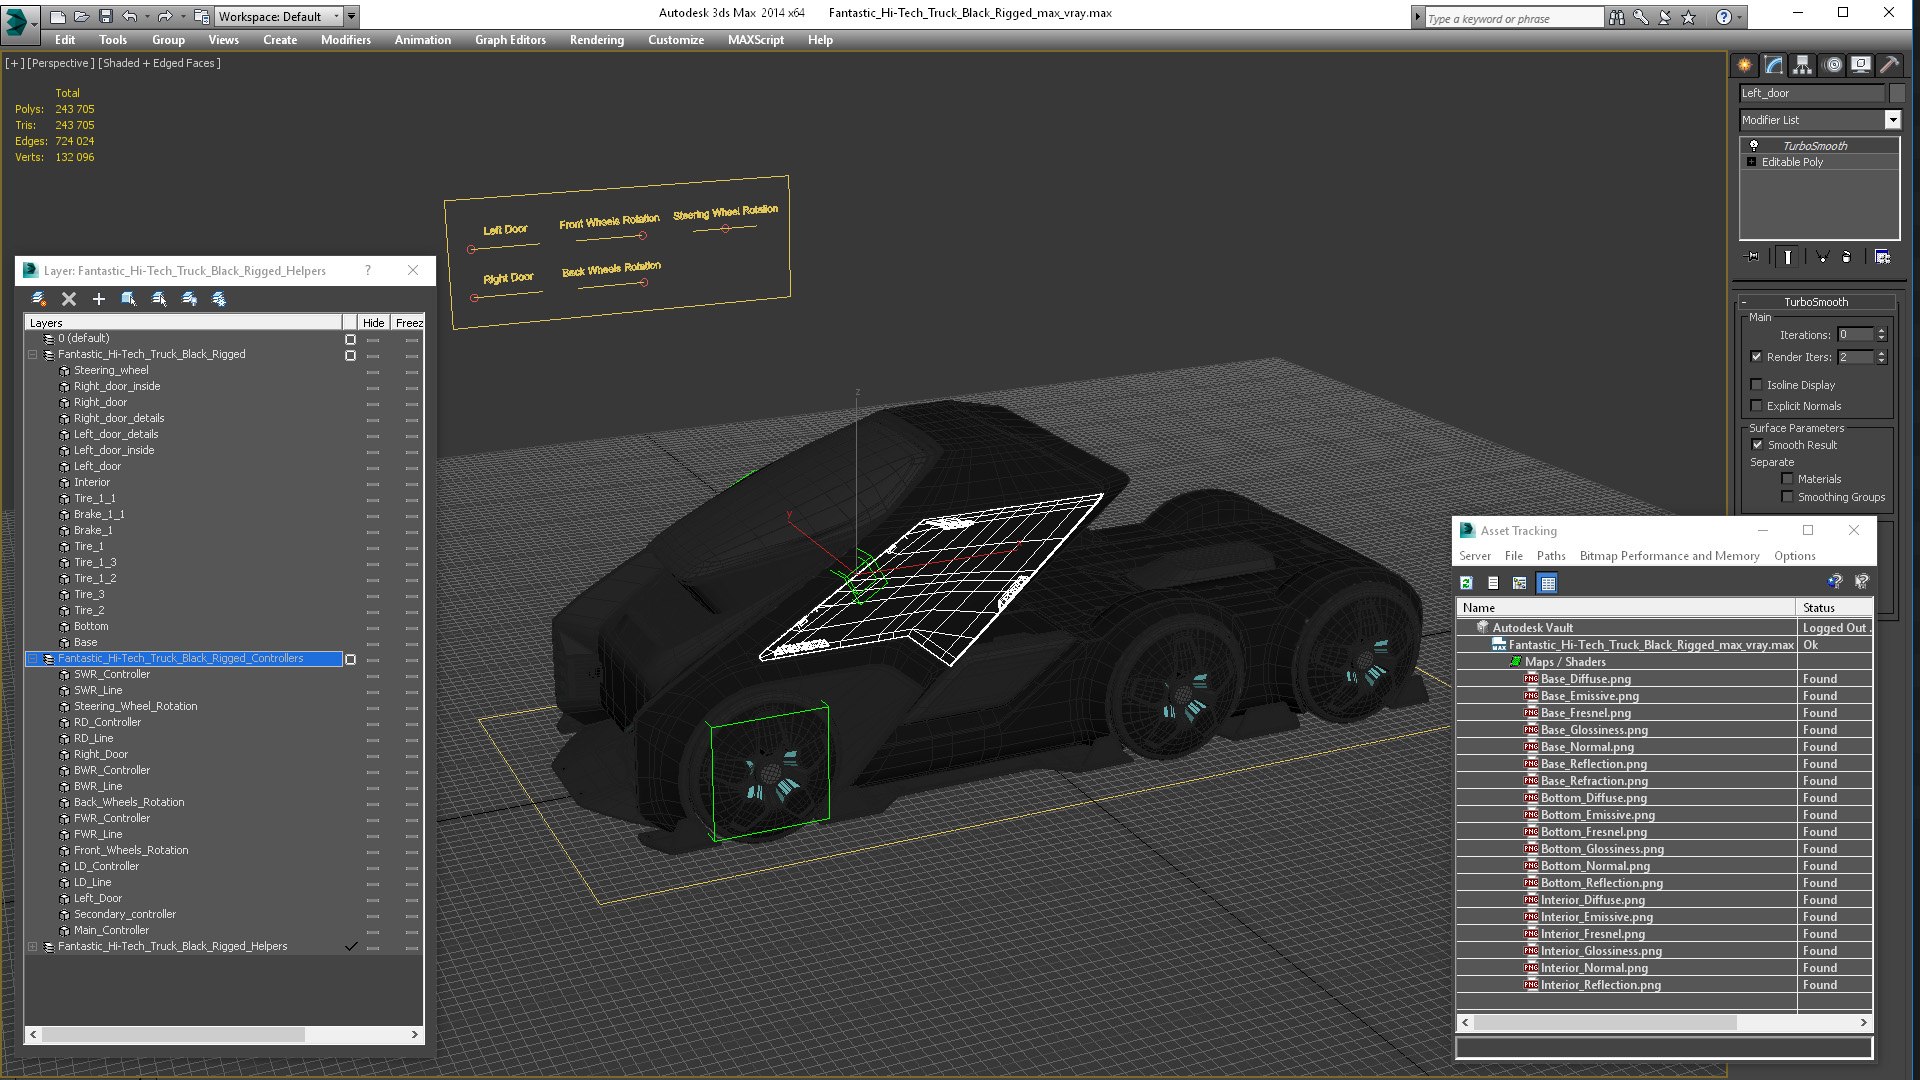This screenshot has width=1920, height=1080.
Task: Collapse the TurboSmooth rollout minus
Action: 1744,302
